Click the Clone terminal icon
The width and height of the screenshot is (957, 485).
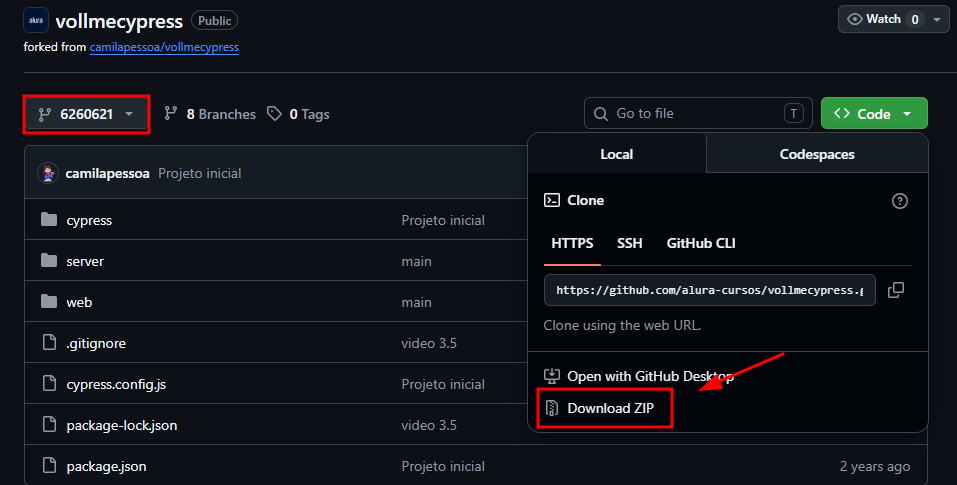pyautogui.click(x=552, y=200)
